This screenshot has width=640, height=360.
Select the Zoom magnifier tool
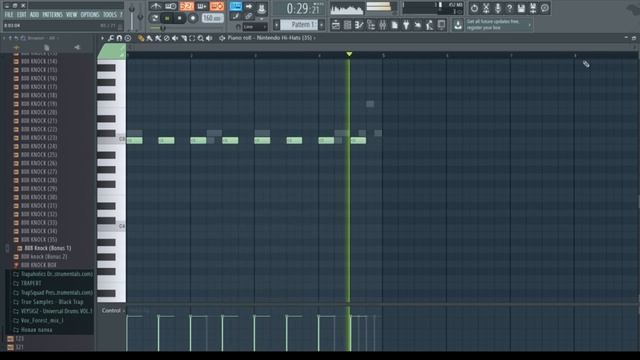tap(200, 38)
